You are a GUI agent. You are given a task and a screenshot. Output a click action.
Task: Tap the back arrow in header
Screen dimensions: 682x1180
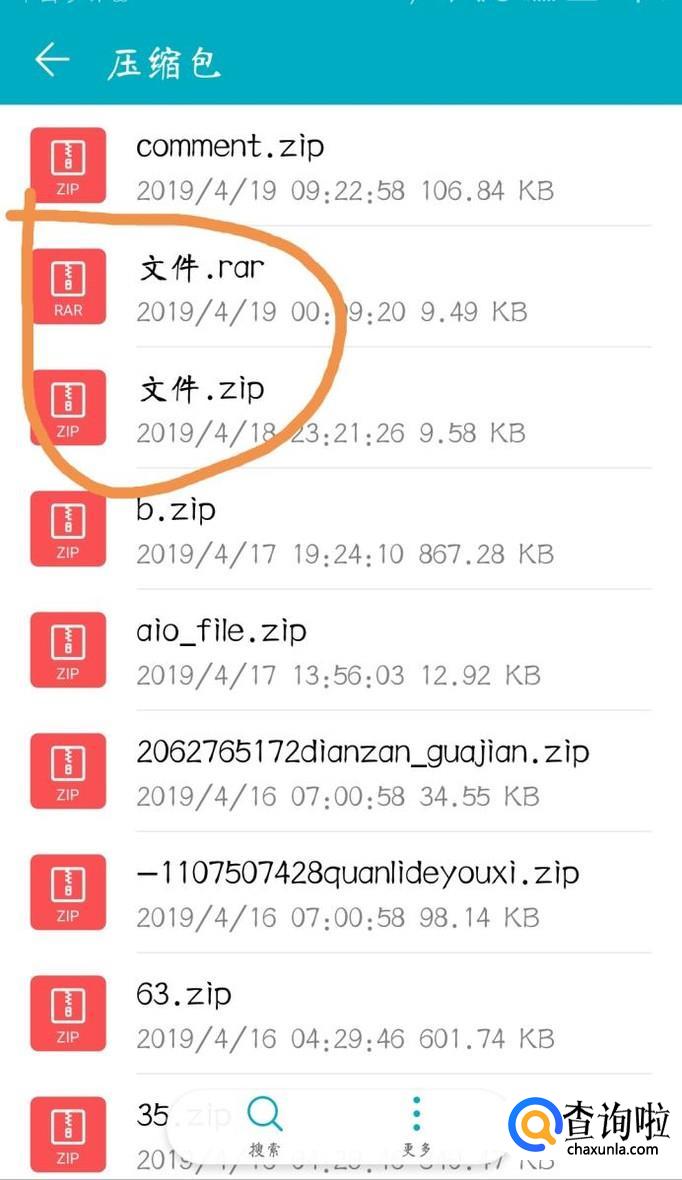tap(52, 59)
